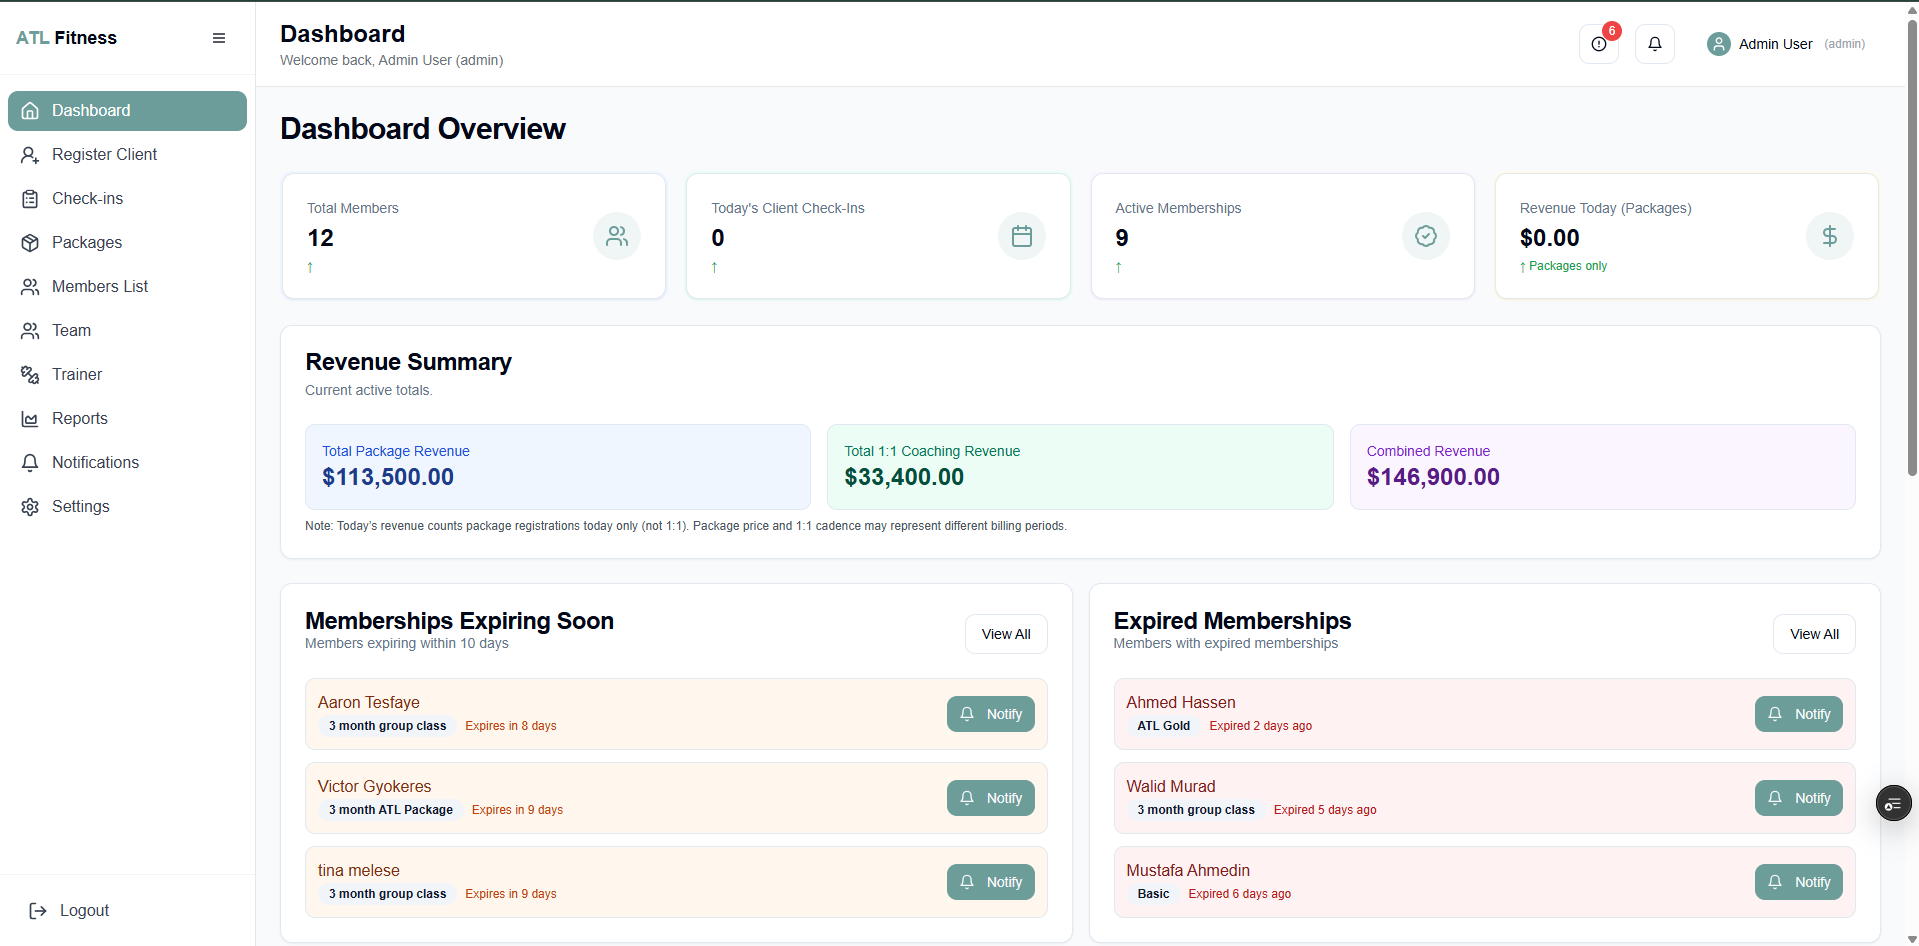1919x946 pixels.
Task: Open the alerts icon with red badge
Action: click(1599, 44)
